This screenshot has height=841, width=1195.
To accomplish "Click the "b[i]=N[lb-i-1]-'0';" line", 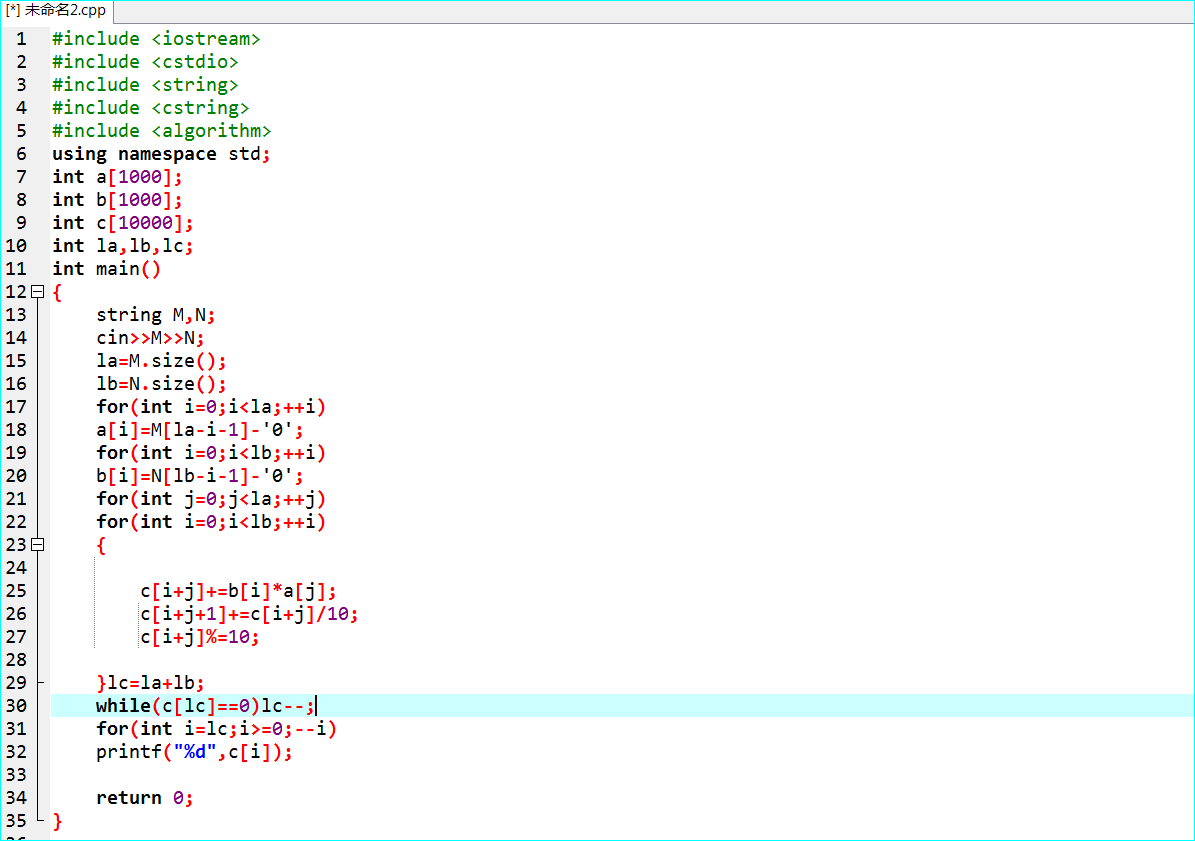I will (200, 475).
